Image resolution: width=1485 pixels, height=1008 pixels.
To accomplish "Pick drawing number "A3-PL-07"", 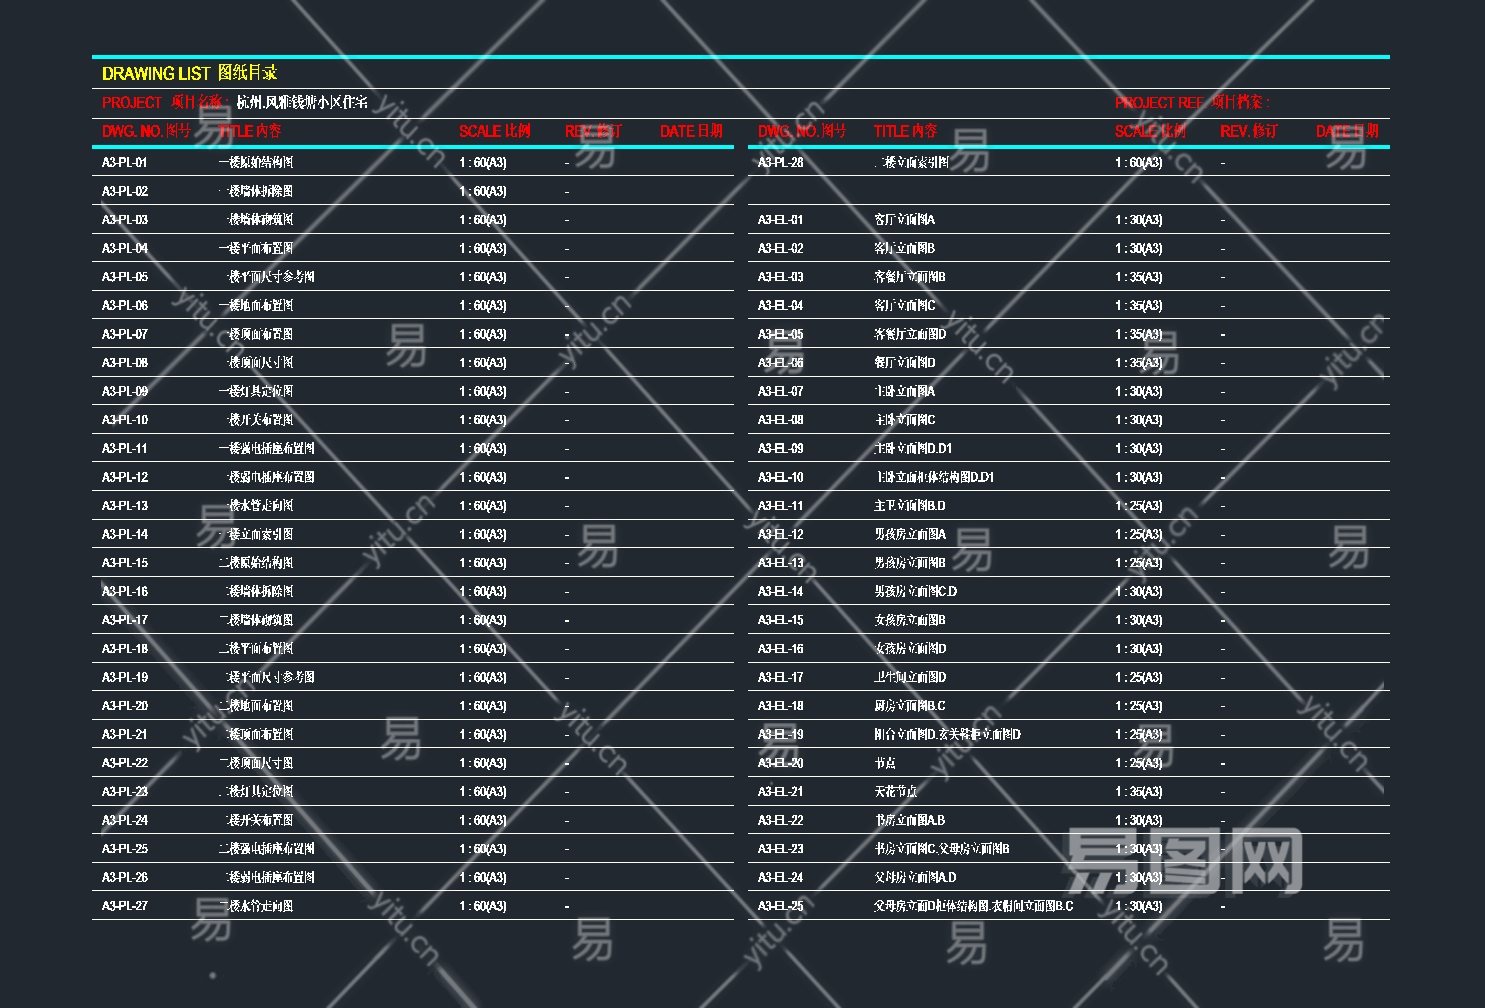I will pyautogui.click(x=125, y=334).
